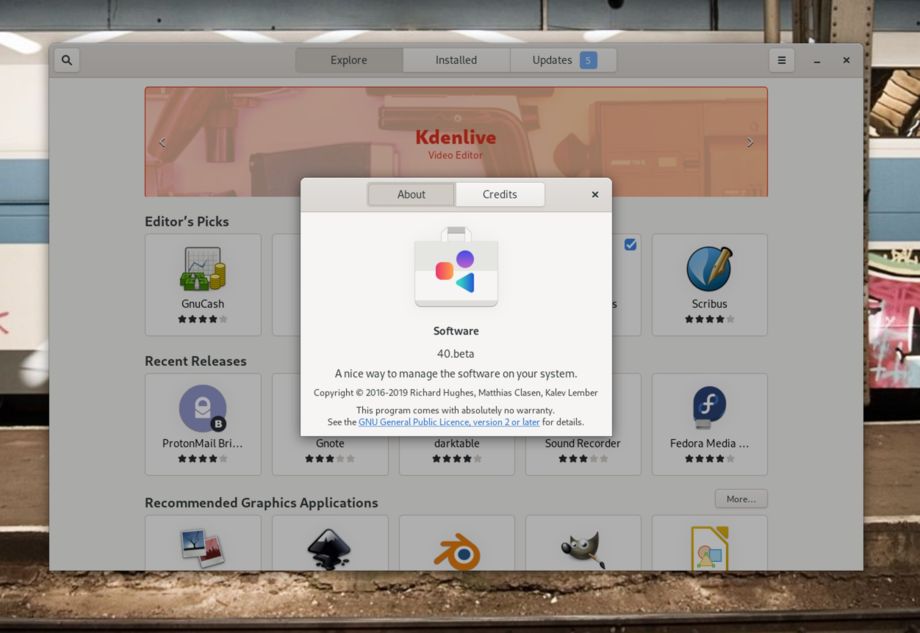Open the Updates tab
920x633 pixels.
point(563,60)
